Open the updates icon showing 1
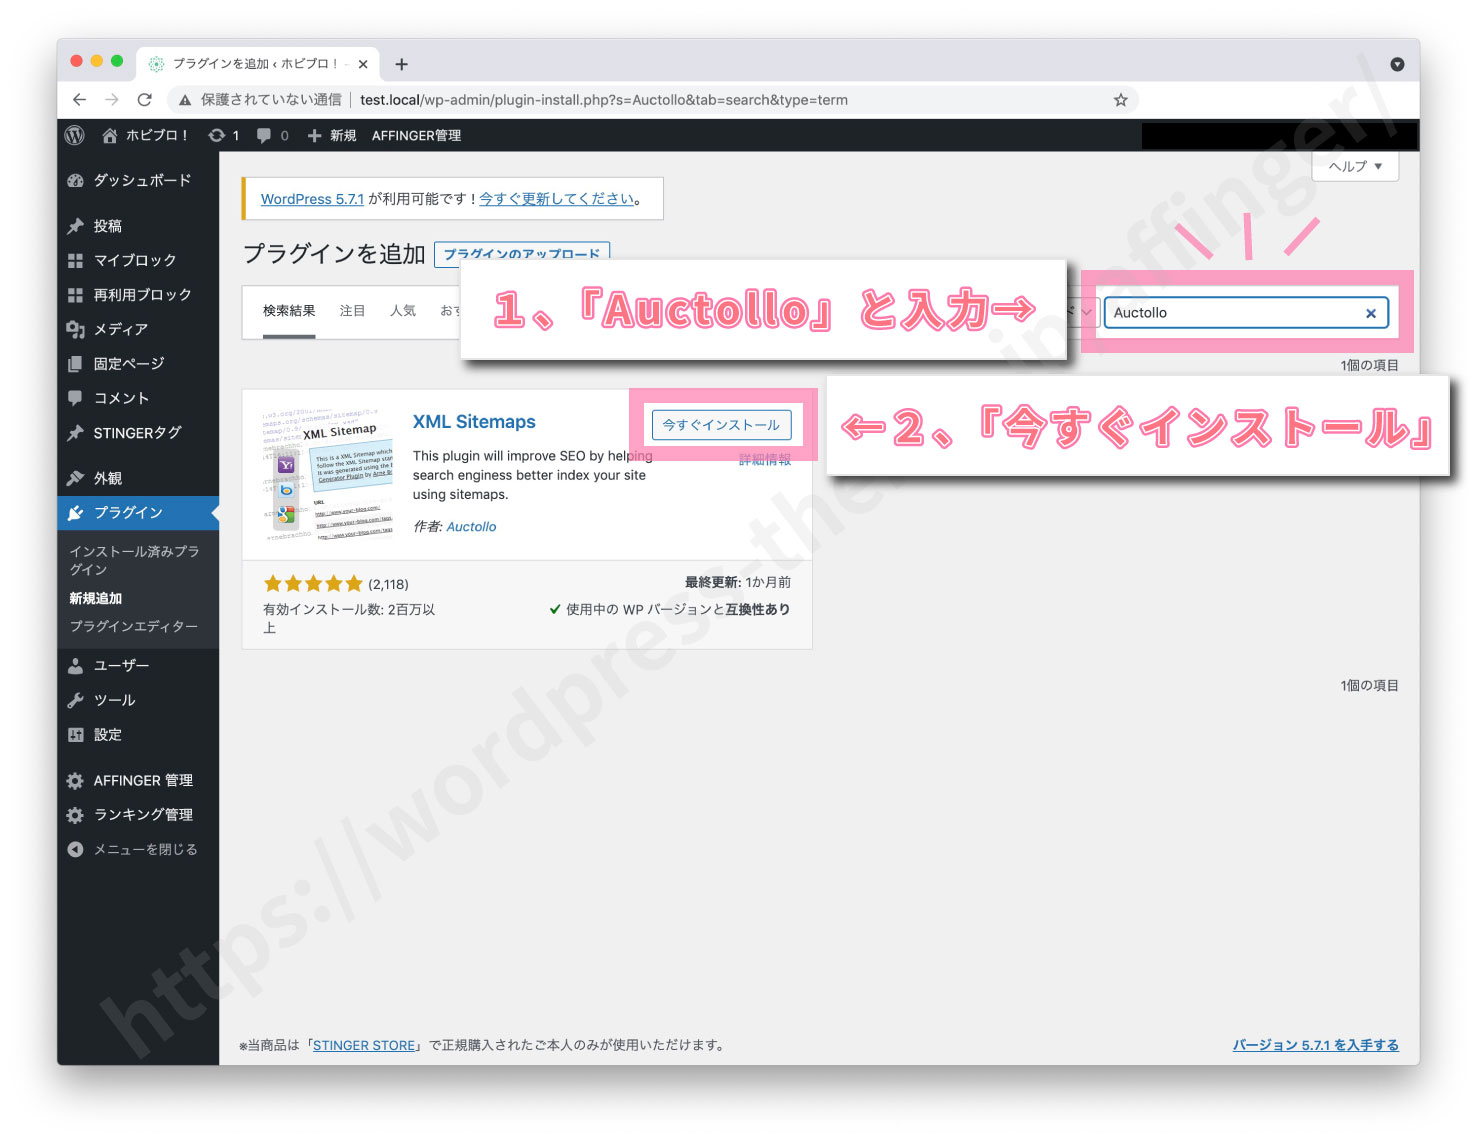 [x=223, y=135]
